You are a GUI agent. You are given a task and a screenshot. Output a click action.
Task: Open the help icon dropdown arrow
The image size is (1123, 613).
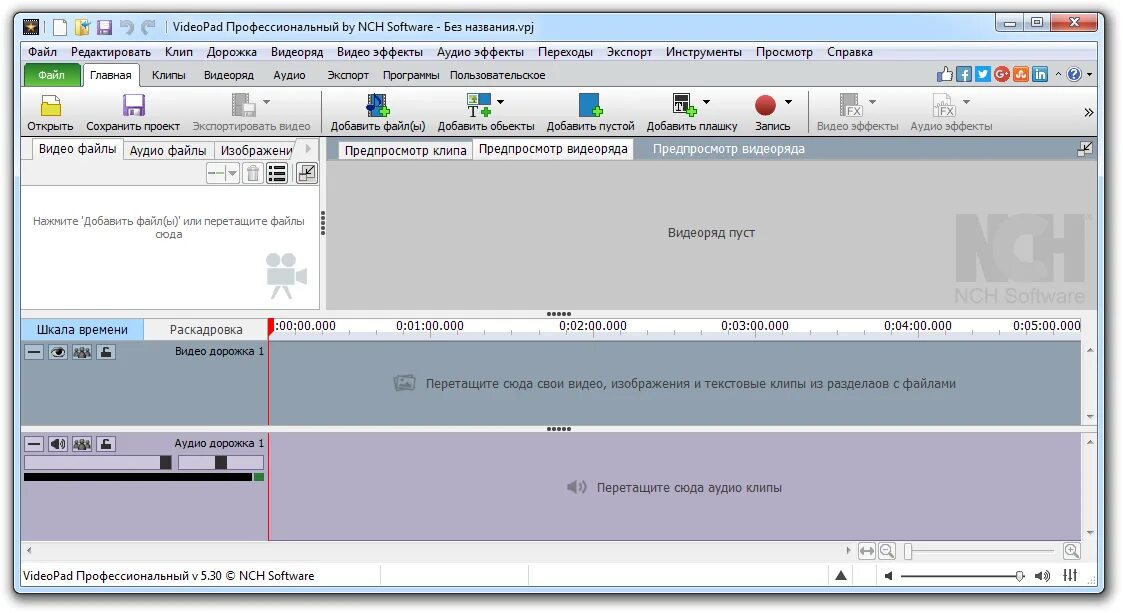pos(1089,74)
